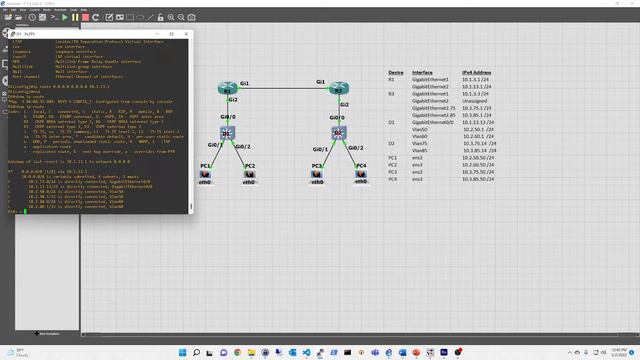Image resolution: width=640 pixels, height=360 pixels.
Task: Click the workspace horizontal scrollbar
Action: [x=359, y=334]
